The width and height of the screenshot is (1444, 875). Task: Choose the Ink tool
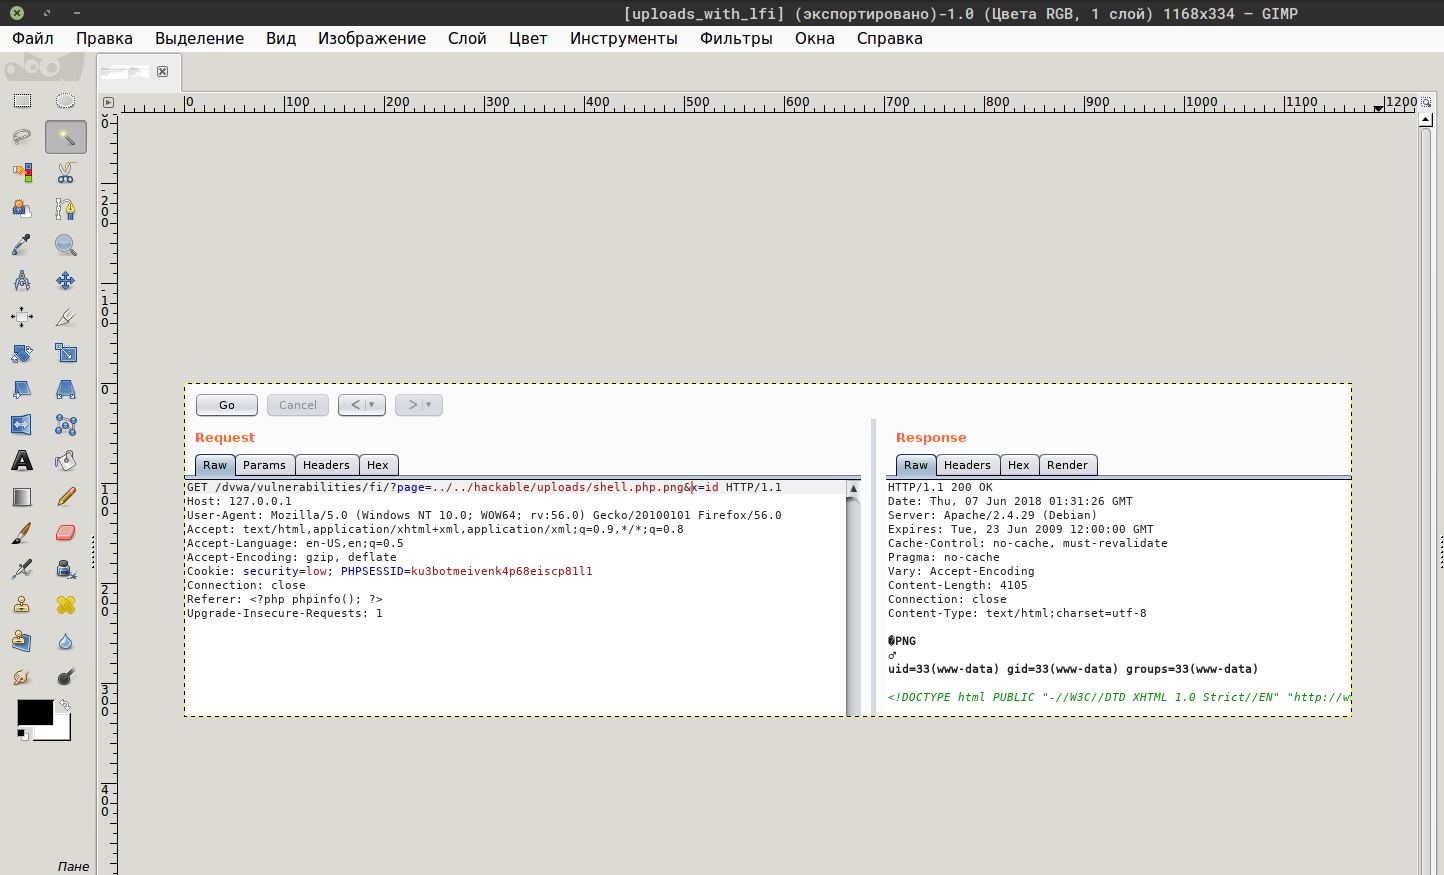click(66, 569)
